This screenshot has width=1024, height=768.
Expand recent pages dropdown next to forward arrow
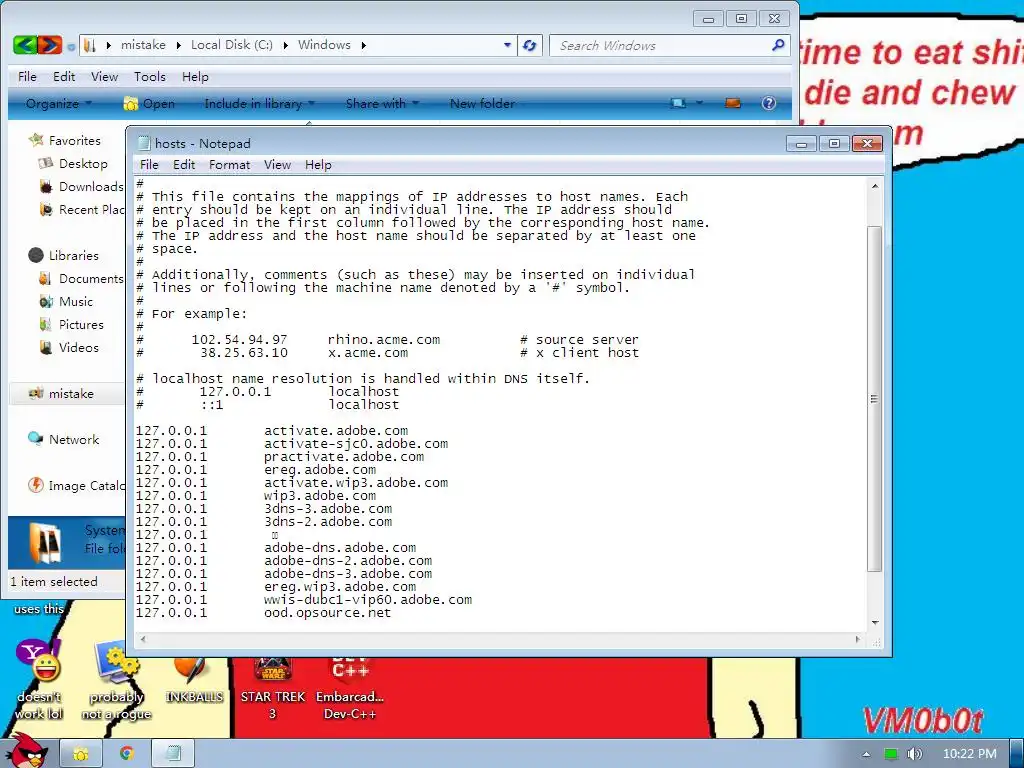(x=71, y=46)
